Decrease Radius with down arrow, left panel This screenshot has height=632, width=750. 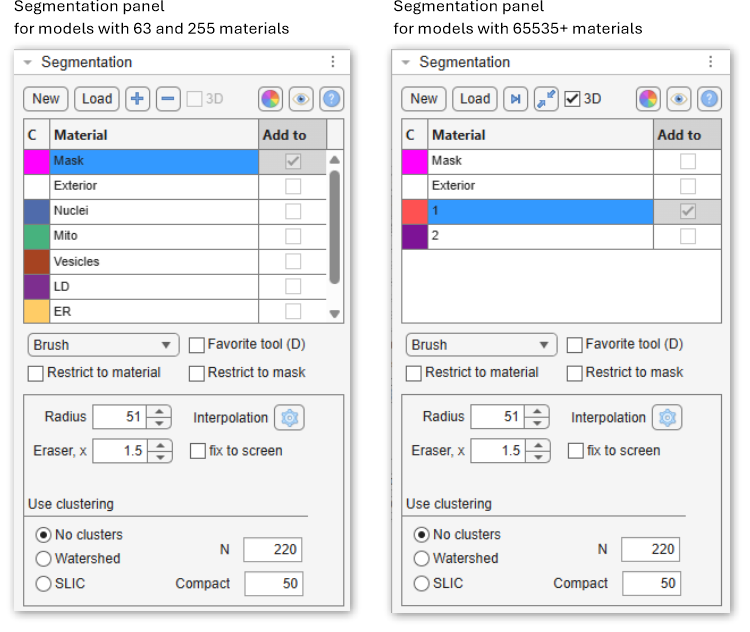(159, 423)
